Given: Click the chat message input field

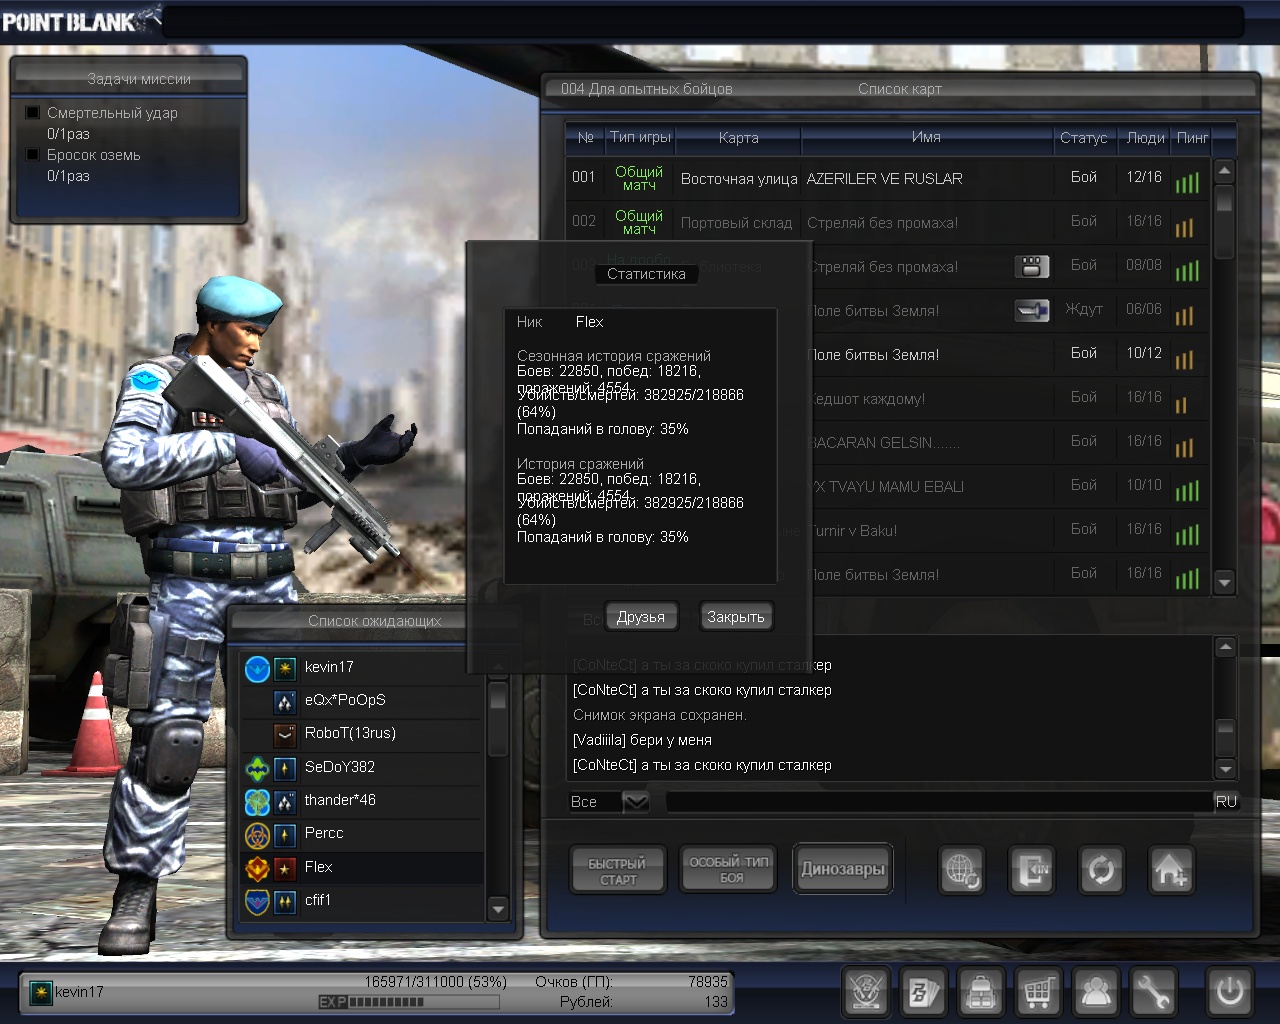Looking at the screenshot, I should [938, 801].
